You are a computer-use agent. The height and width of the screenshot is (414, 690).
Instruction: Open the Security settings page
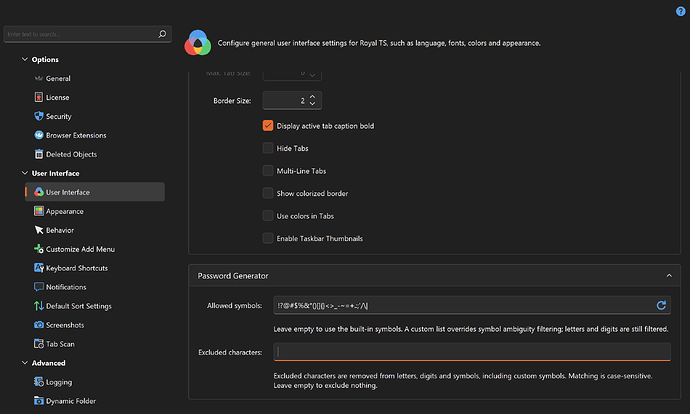tap(59, 116)
